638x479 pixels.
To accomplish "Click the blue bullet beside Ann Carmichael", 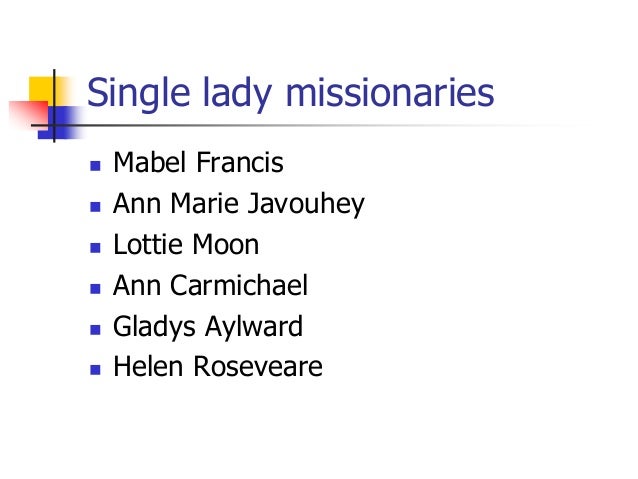I will pos(95,289).
